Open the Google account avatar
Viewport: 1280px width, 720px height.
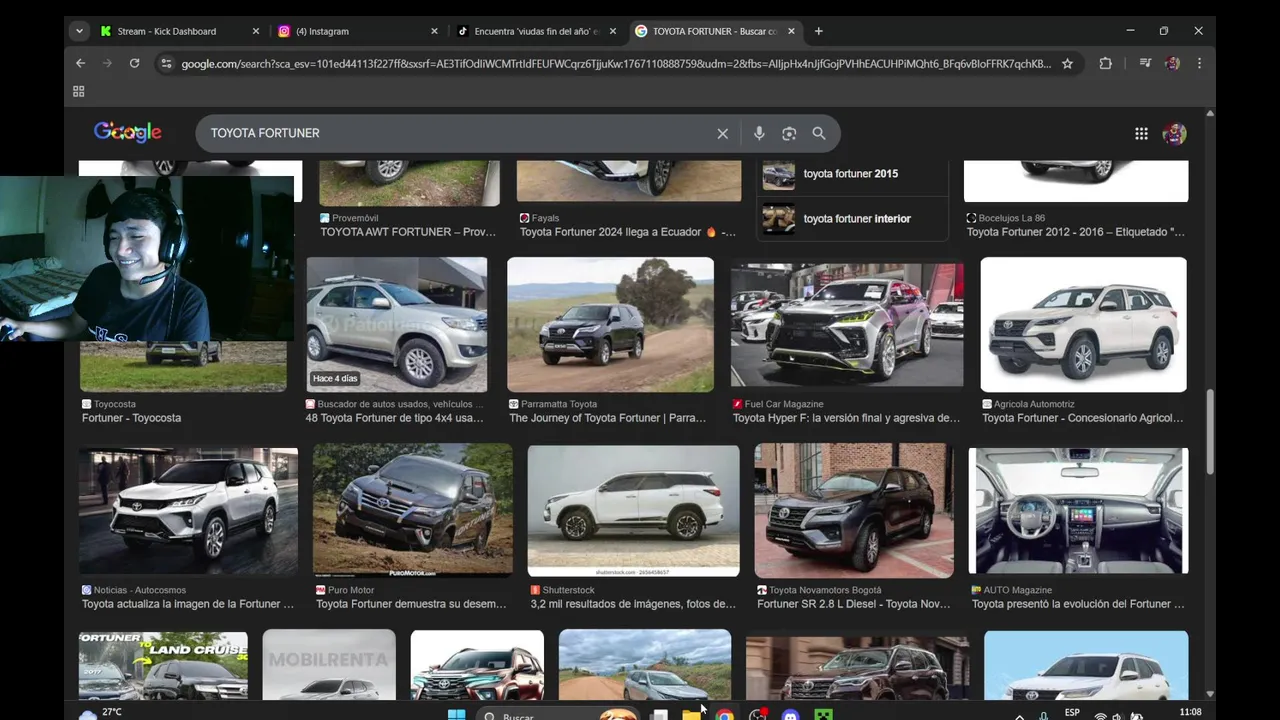[1175, 133]
